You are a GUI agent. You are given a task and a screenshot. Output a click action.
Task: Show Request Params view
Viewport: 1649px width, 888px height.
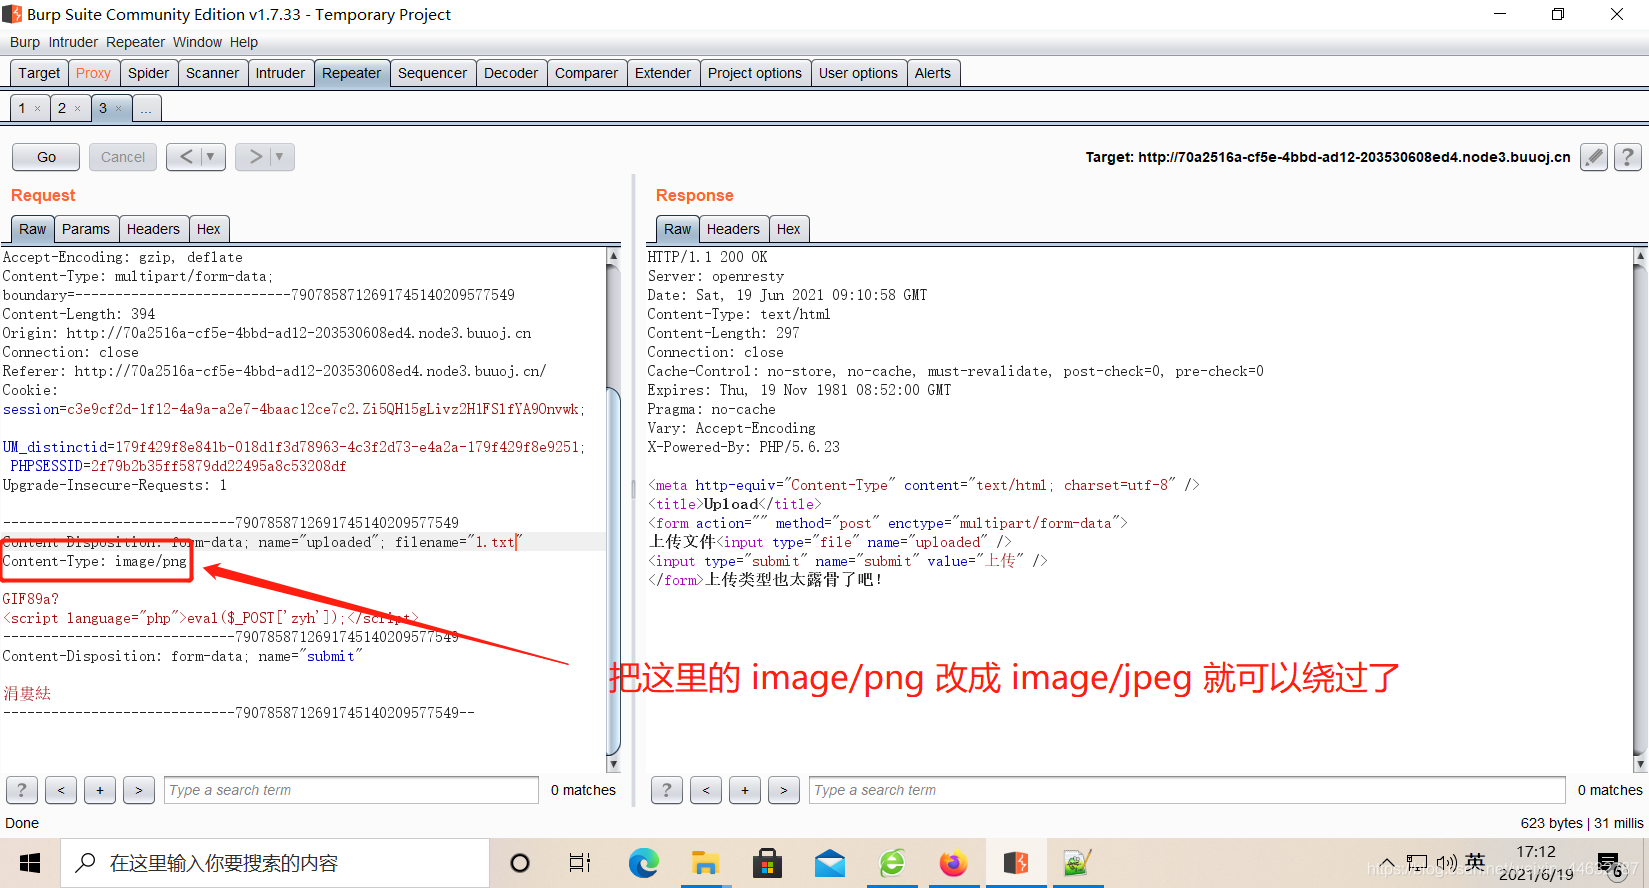(86, 229)
